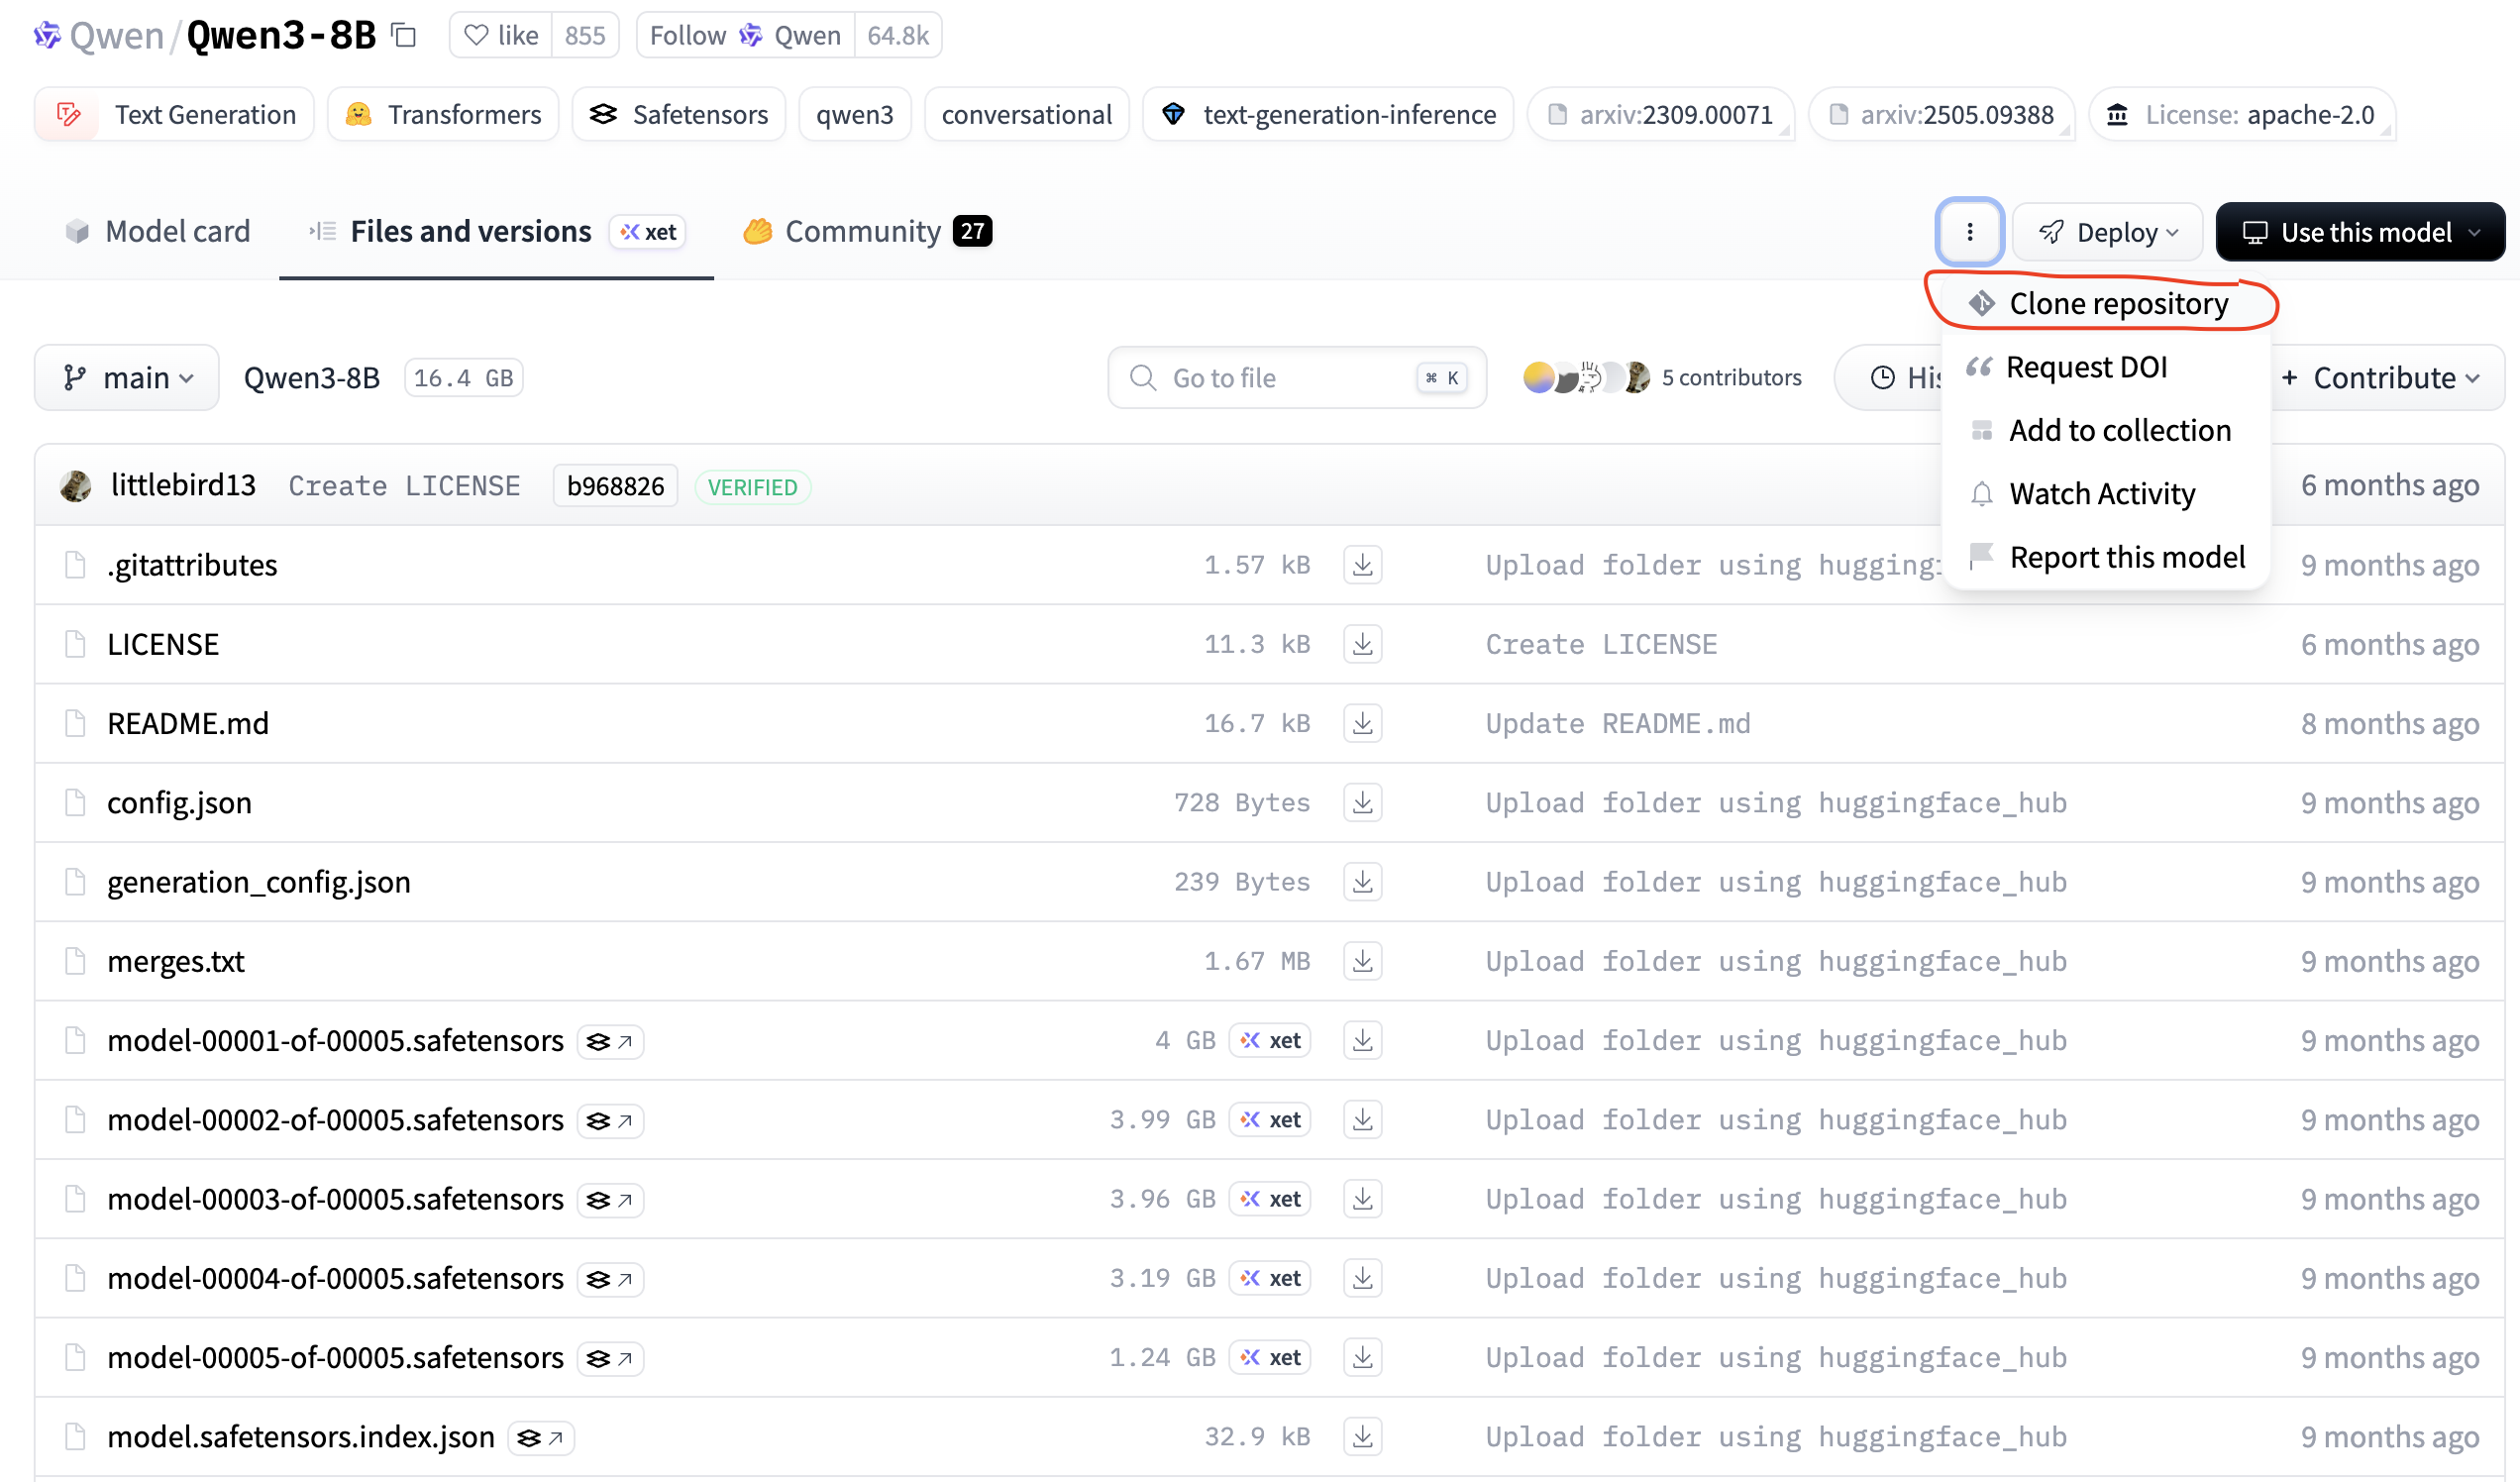Expand the main branch dropdown
Image resolution: width=2520 pixels, height=1482 pixels.
pyautogui.click(x=127, y=378)
